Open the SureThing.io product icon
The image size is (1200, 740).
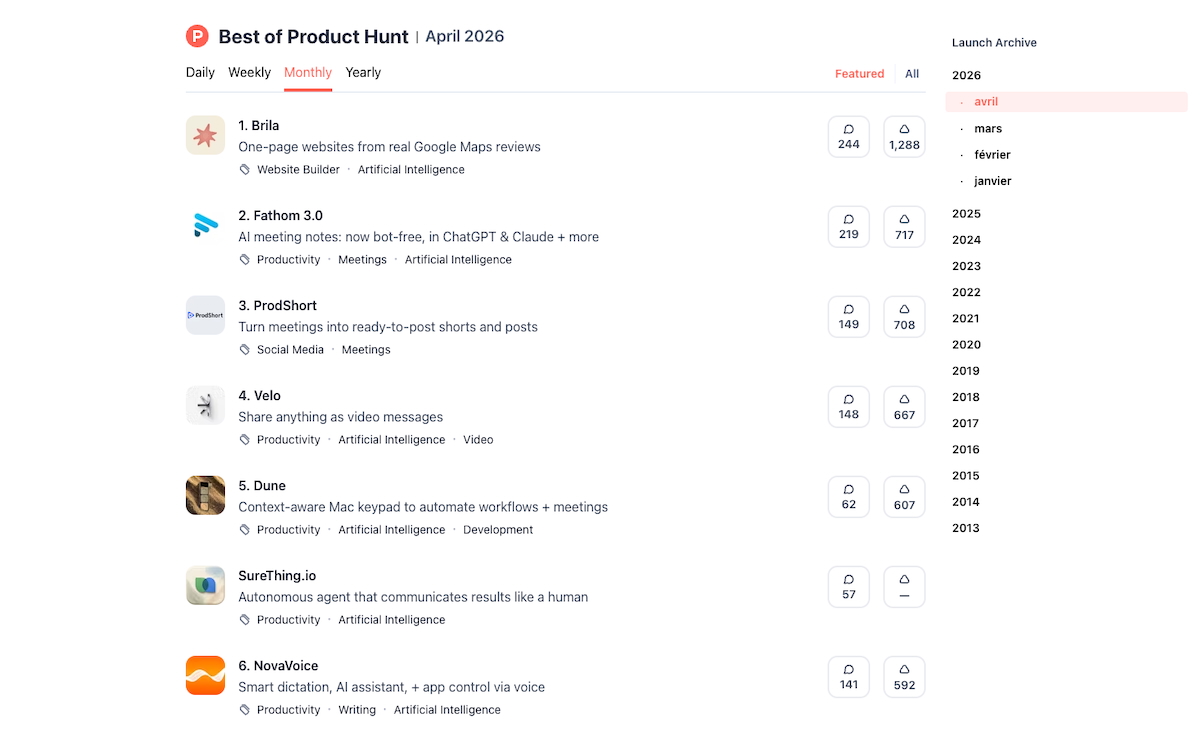click(x=205, y=585)
